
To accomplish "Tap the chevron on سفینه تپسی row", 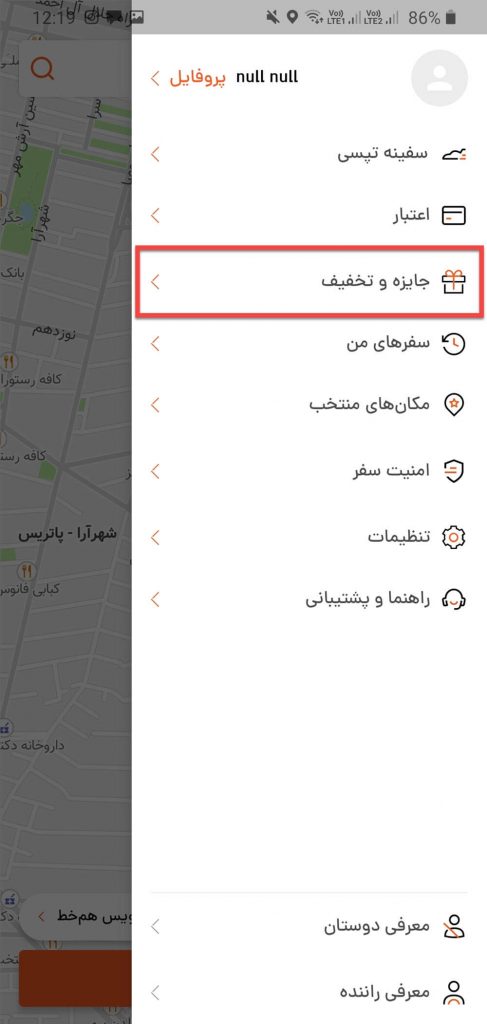I will 155,154.
